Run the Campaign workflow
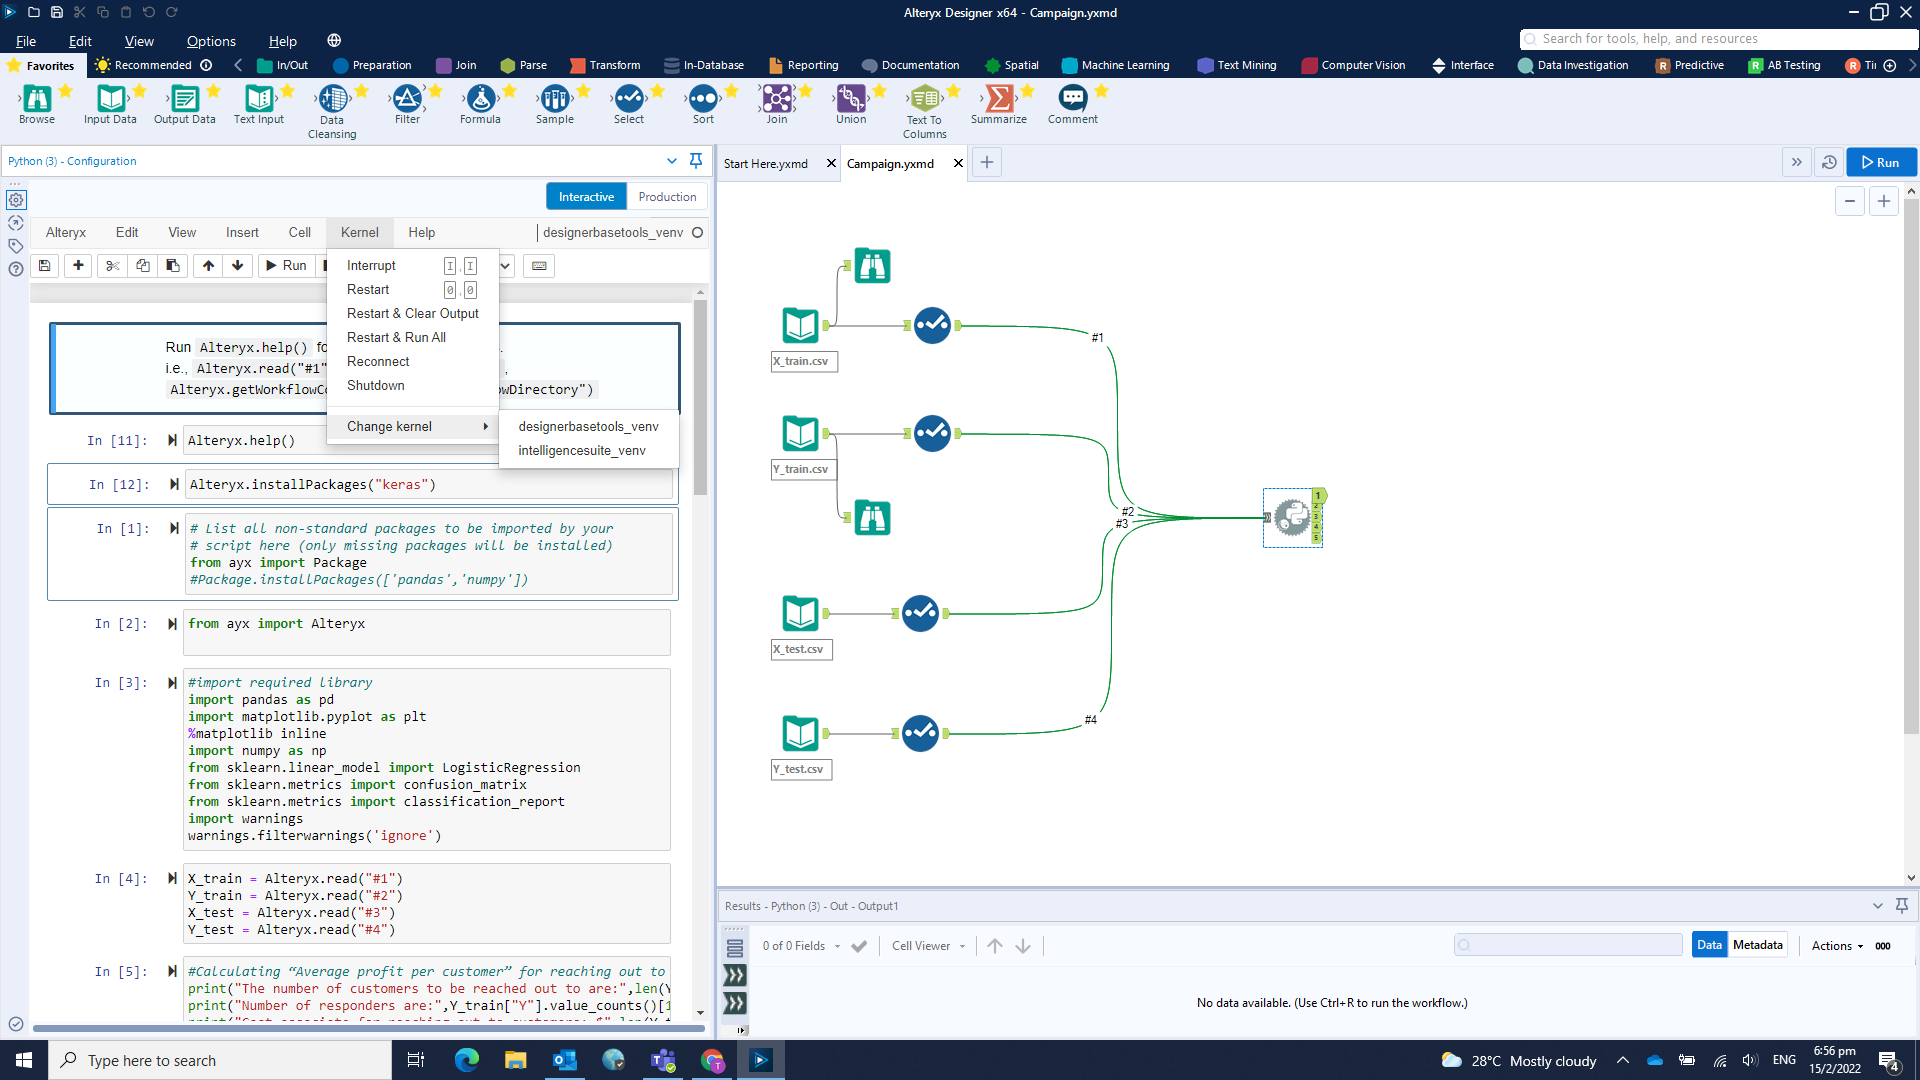 [1880, 162]
